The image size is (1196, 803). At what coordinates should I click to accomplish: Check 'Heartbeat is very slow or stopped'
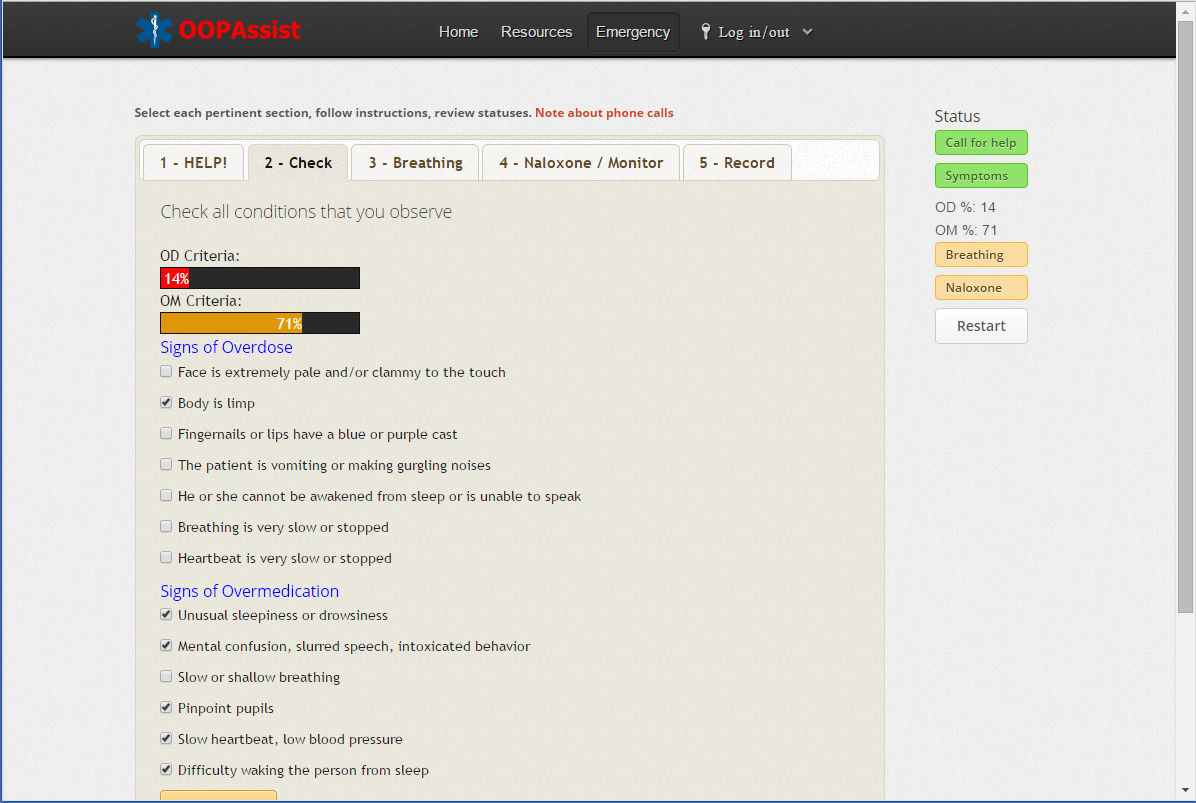pos(166,557)
